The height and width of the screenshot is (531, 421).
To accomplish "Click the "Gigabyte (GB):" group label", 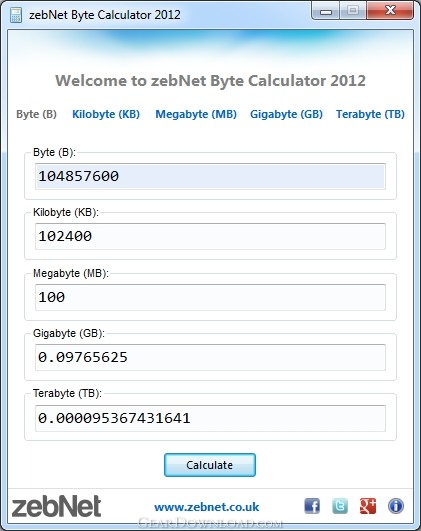I will click(69, 333).
